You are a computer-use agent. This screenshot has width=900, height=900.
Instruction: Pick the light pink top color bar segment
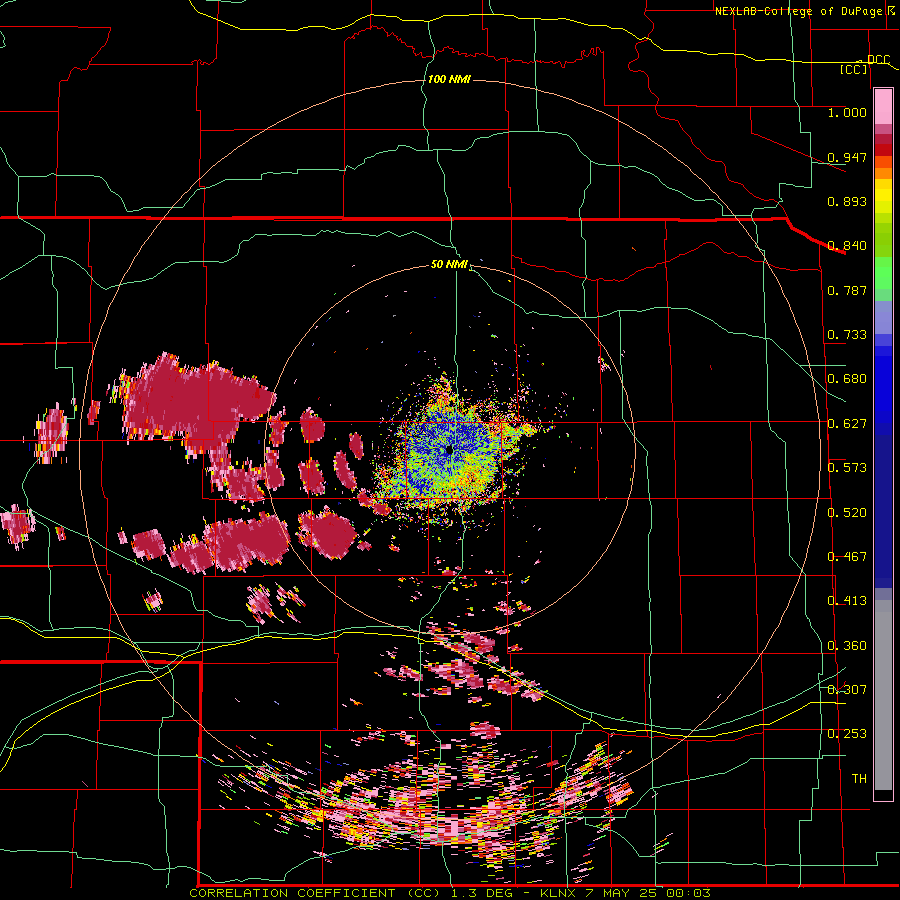click(883, 107)
